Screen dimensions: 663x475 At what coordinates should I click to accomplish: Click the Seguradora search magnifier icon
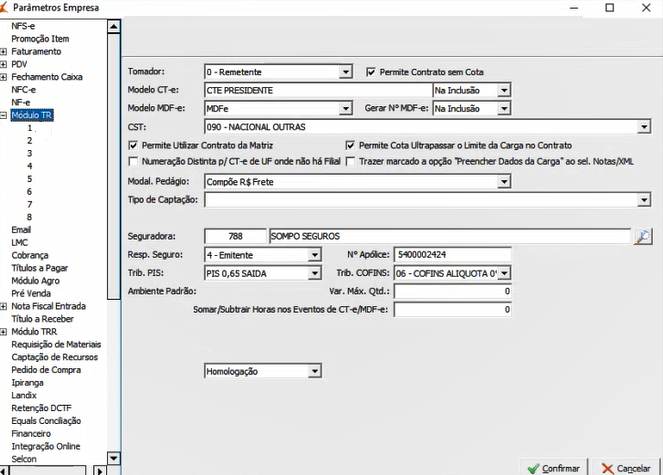tap(643, 236)
